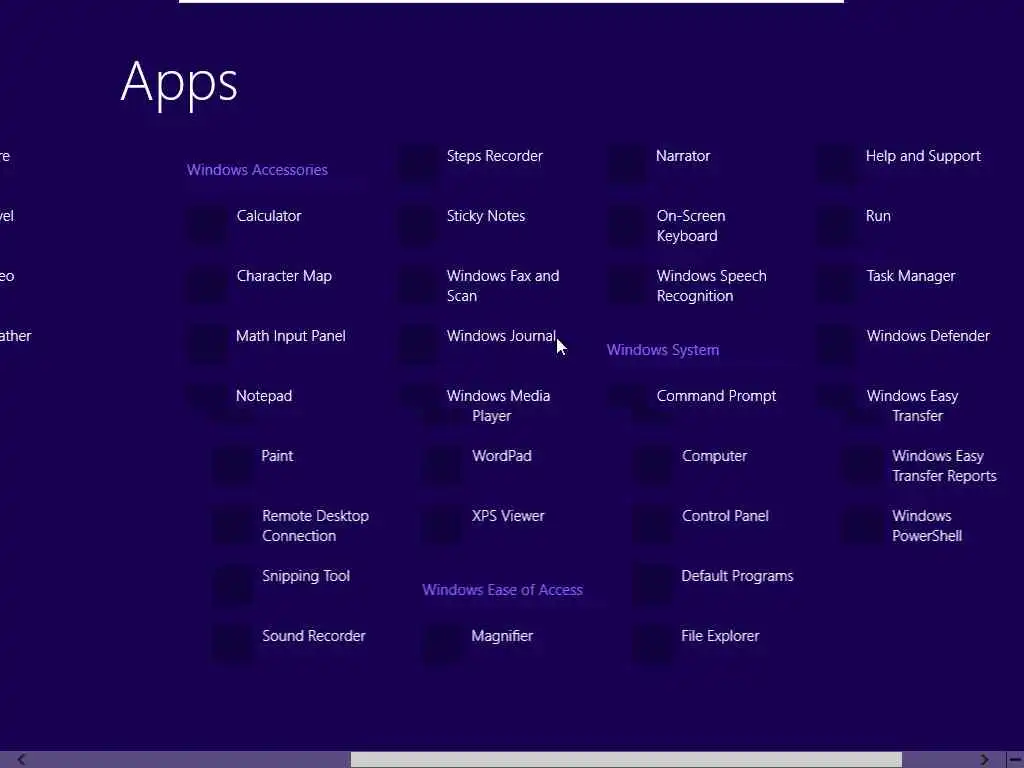Launch Sound Recorder

tap(313, 636)
